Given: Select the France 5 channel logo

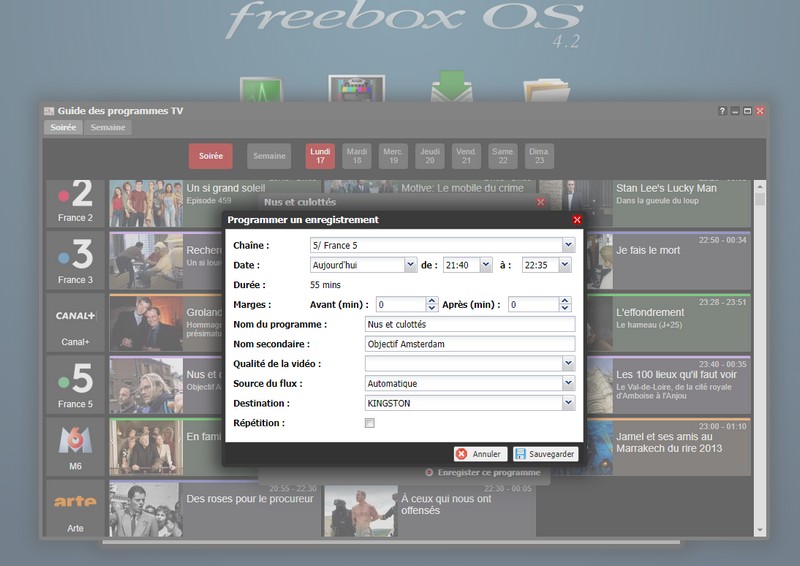Looking at the screenshot, I should coord(76,384).
